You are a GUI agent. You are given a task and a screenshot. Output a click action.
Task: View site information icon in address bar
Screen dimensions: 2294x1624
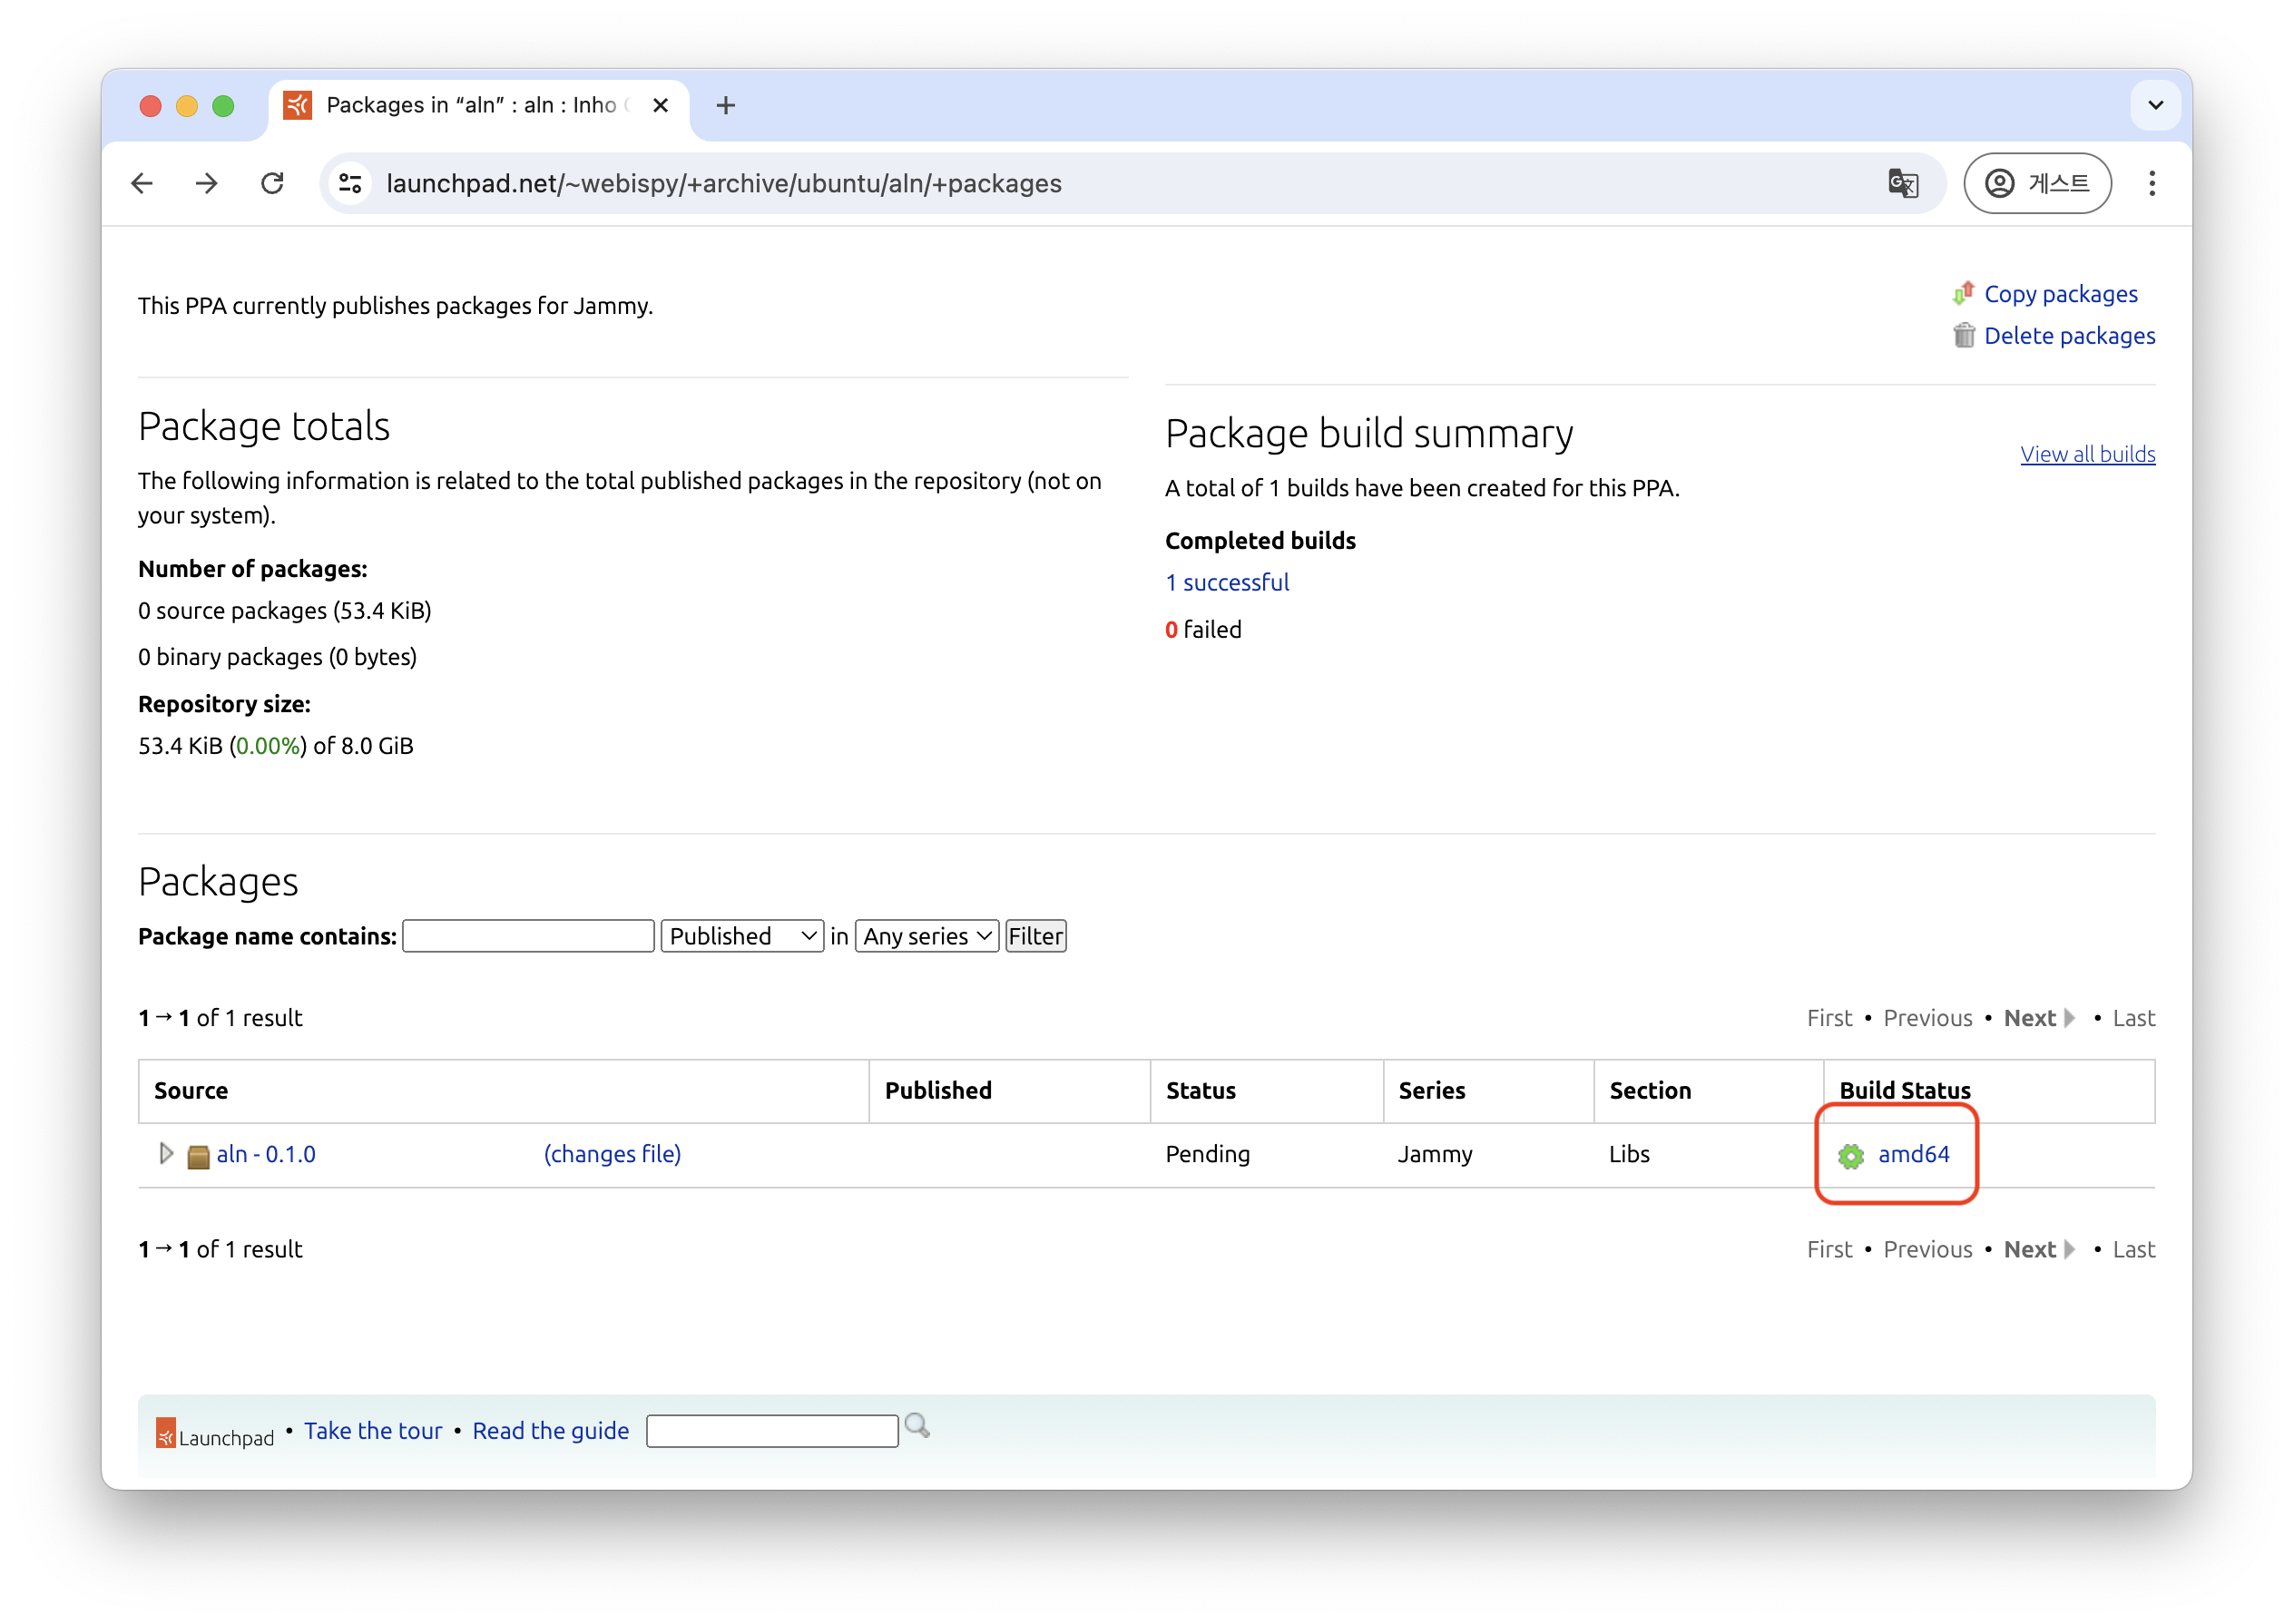pos(350,183)
